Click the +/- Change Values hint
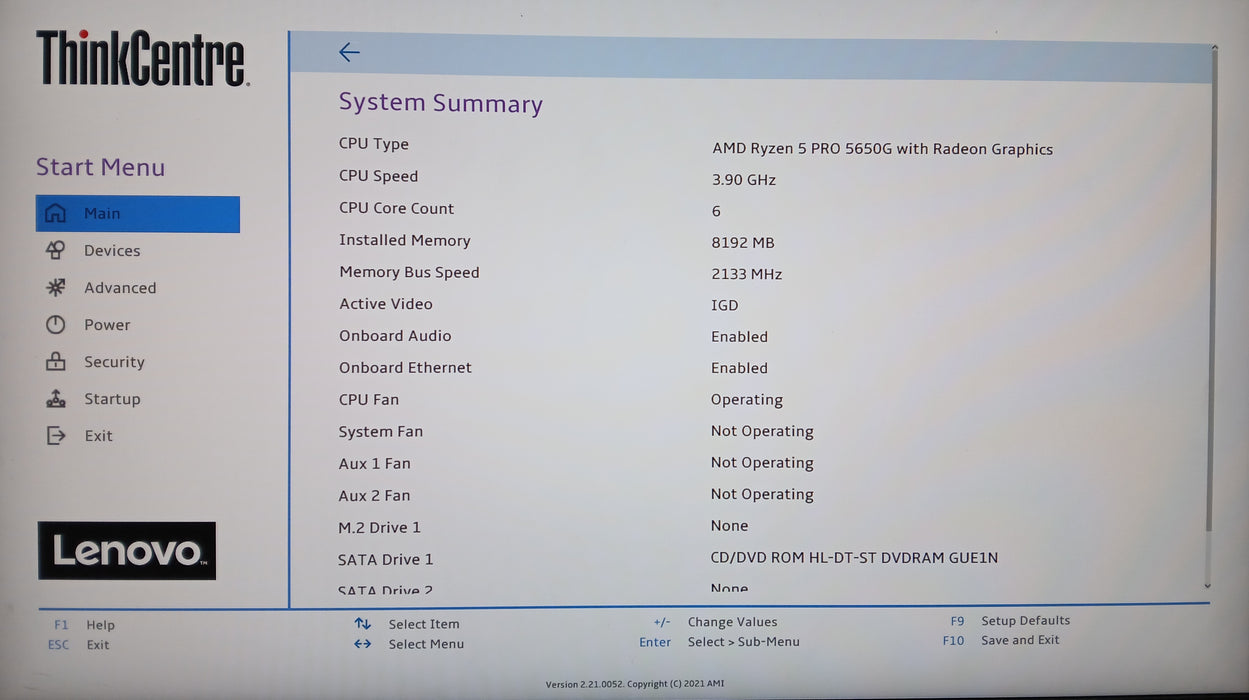Screen dimensions: 1249x700 pos(715,622)
